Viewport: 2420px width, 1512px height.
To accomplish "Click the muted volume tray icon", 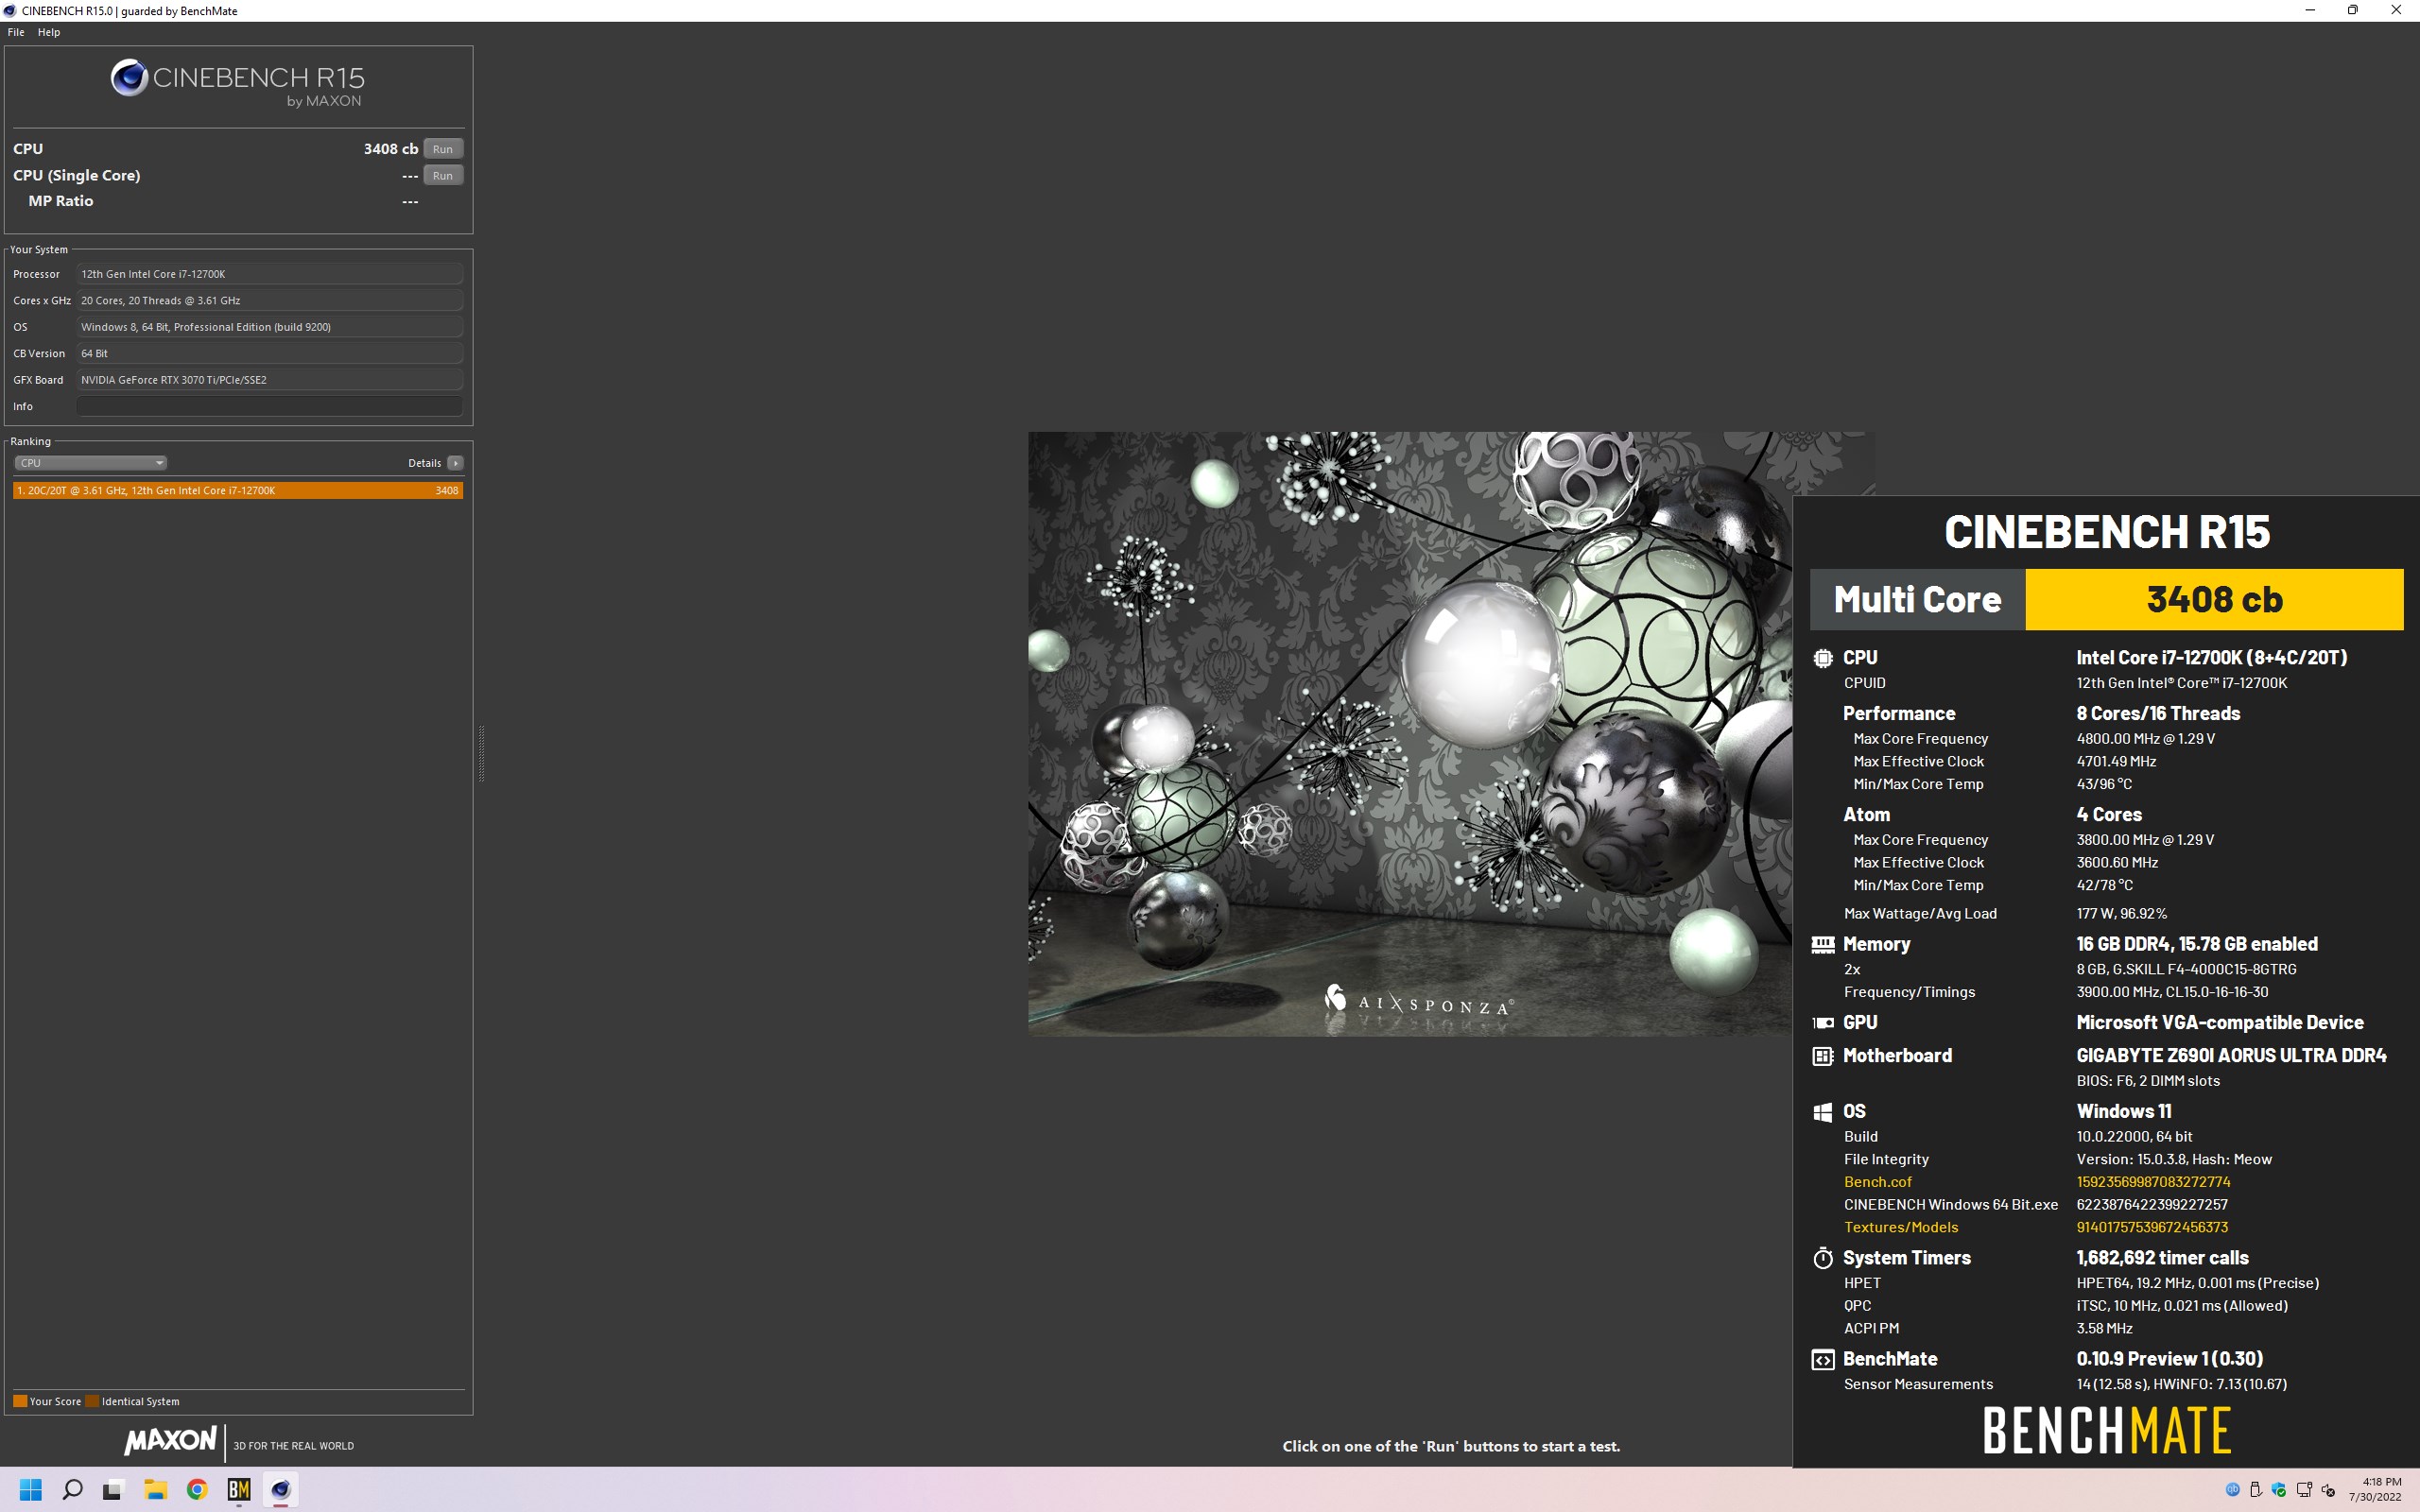I will (x=2328, y=1490).
